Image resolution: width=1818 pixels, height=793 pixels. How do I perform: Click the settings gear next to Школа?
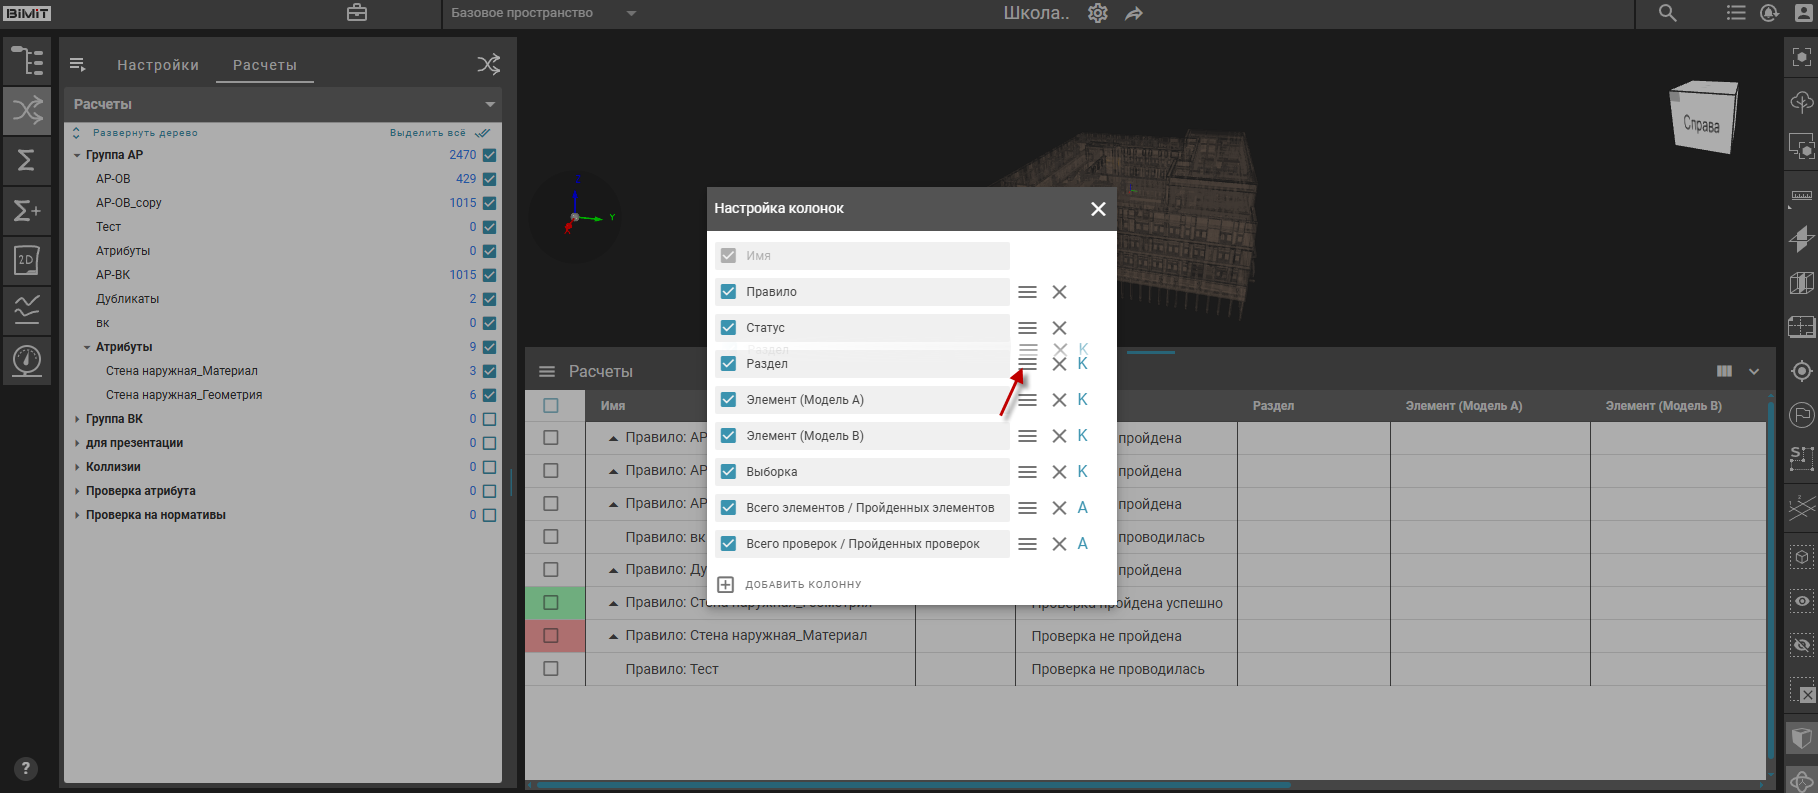(x=1098, y=13)
